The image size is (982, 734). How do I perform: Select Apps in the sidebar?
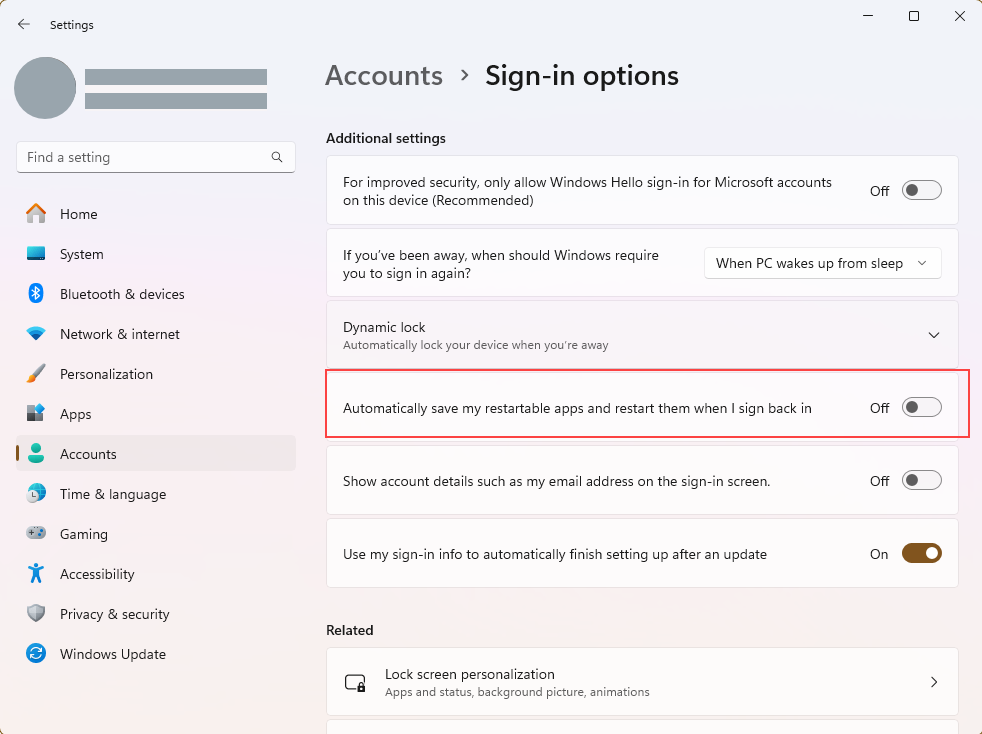pos(156,414)
